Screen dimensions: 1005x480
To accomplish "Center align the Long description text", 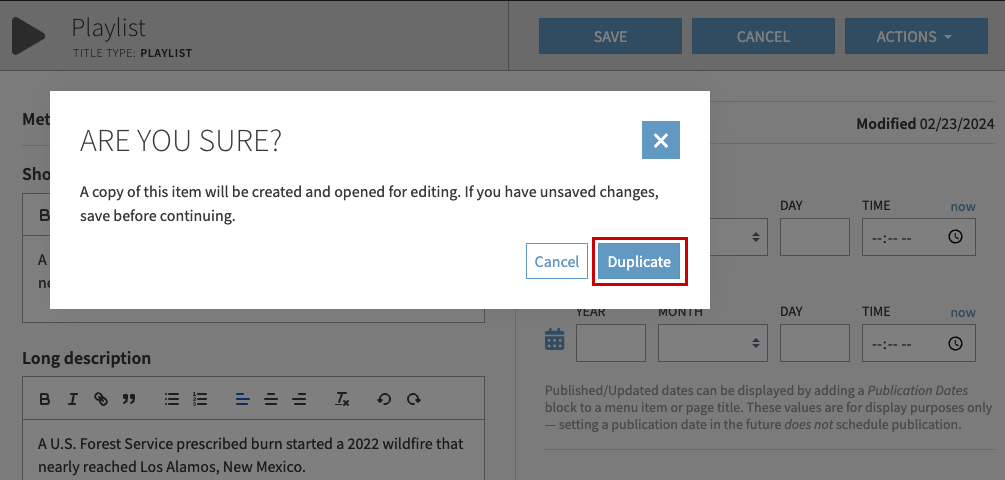I will click(x=270, y=399).
